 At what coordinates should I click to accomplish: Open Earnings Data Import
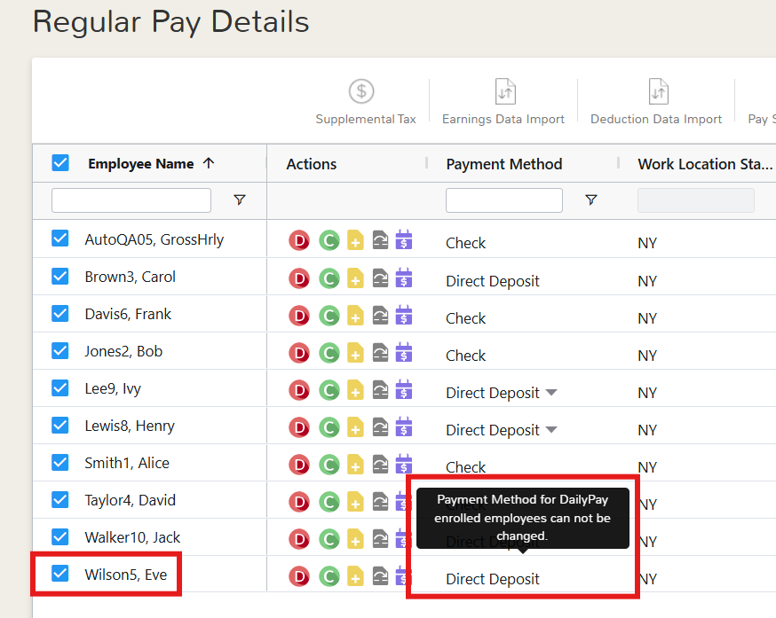click(503, 101)
